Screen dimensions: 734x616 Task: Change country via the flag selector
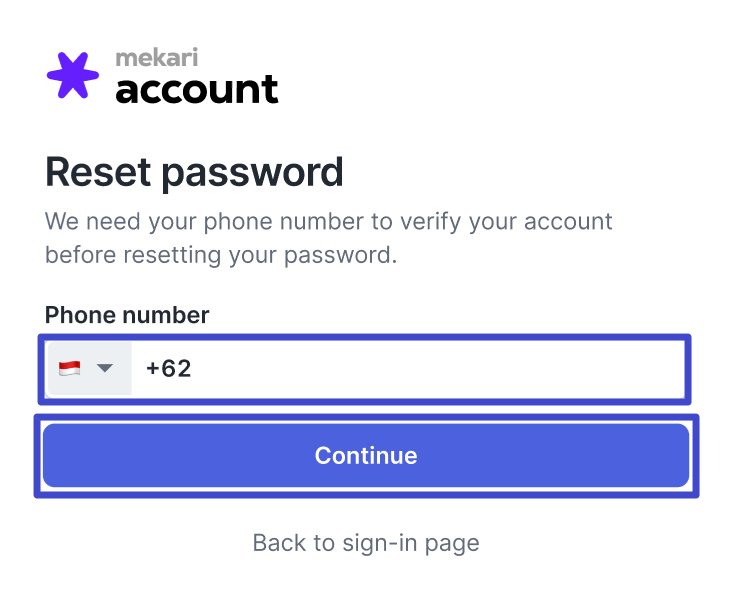tap(89, 368)
